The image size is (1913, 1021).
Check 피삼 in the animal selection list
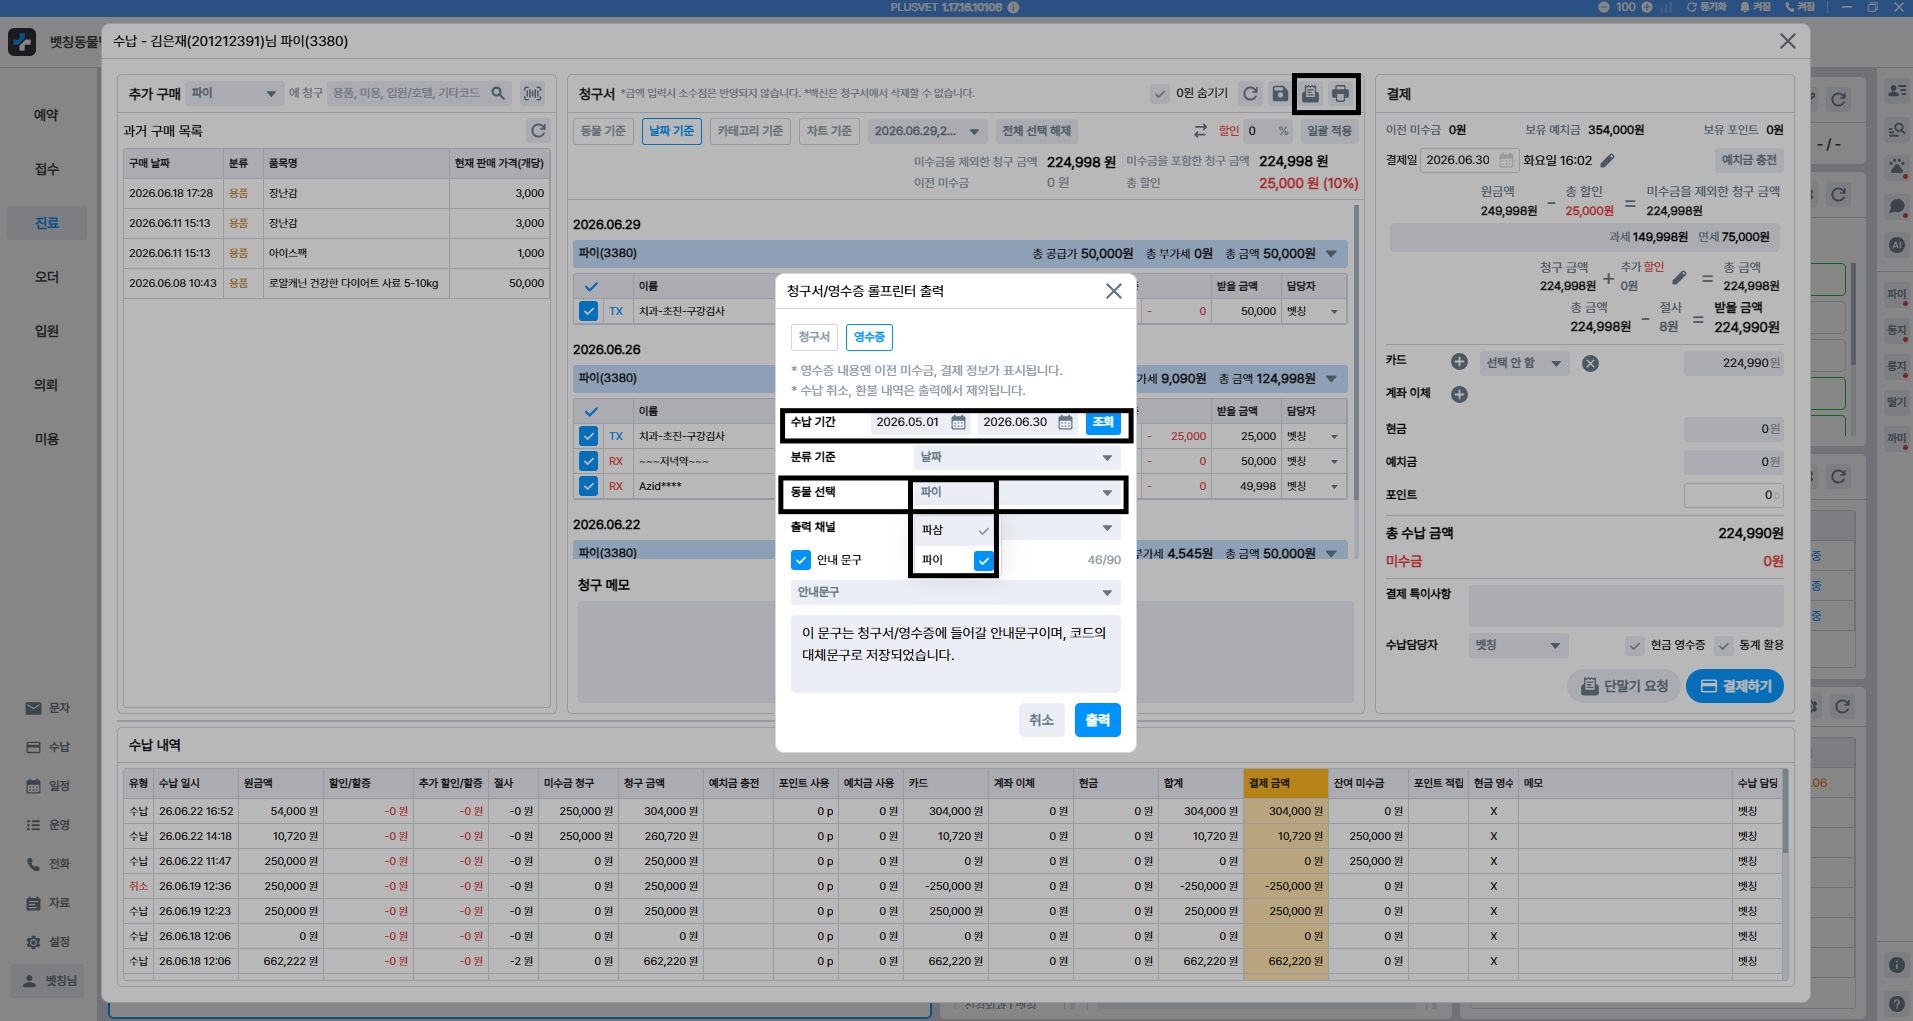pyautogui.click(x=983, y=530)
